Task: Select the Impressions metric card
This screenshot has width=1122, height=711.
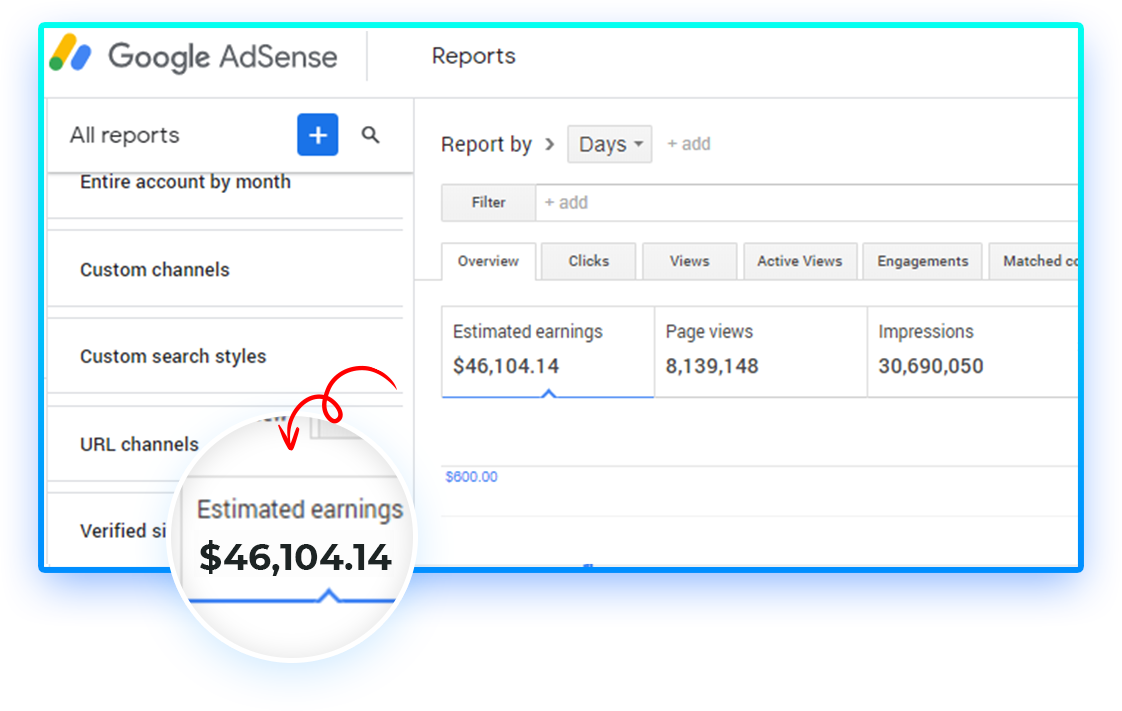Action: click(972, 351)
